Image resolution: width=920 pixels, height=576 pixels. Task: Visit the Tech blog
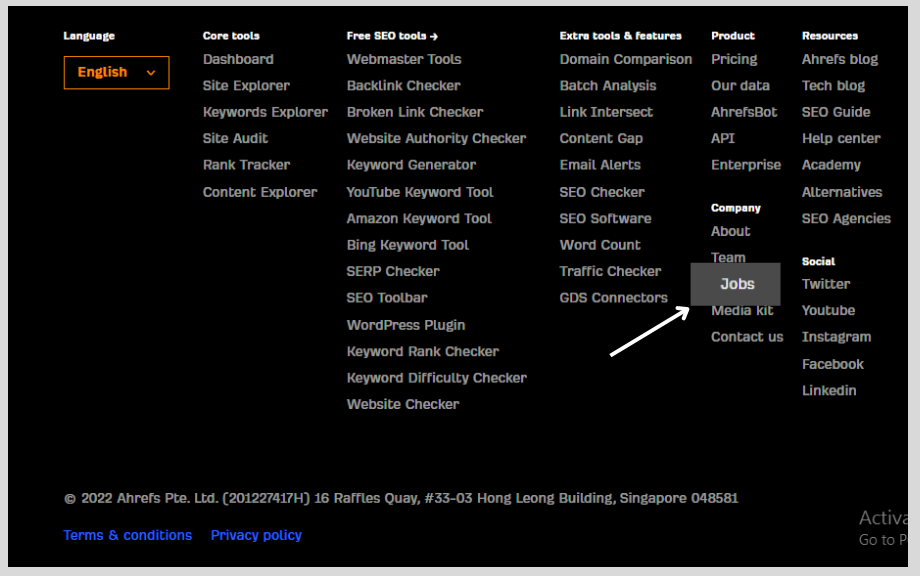(833, 86)
